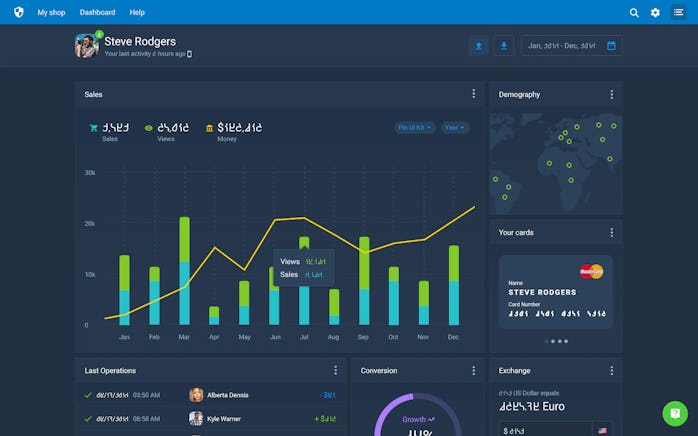Click the Sep bar in sales chart
This screenshot has width=698, height=436.
[364, 281]
